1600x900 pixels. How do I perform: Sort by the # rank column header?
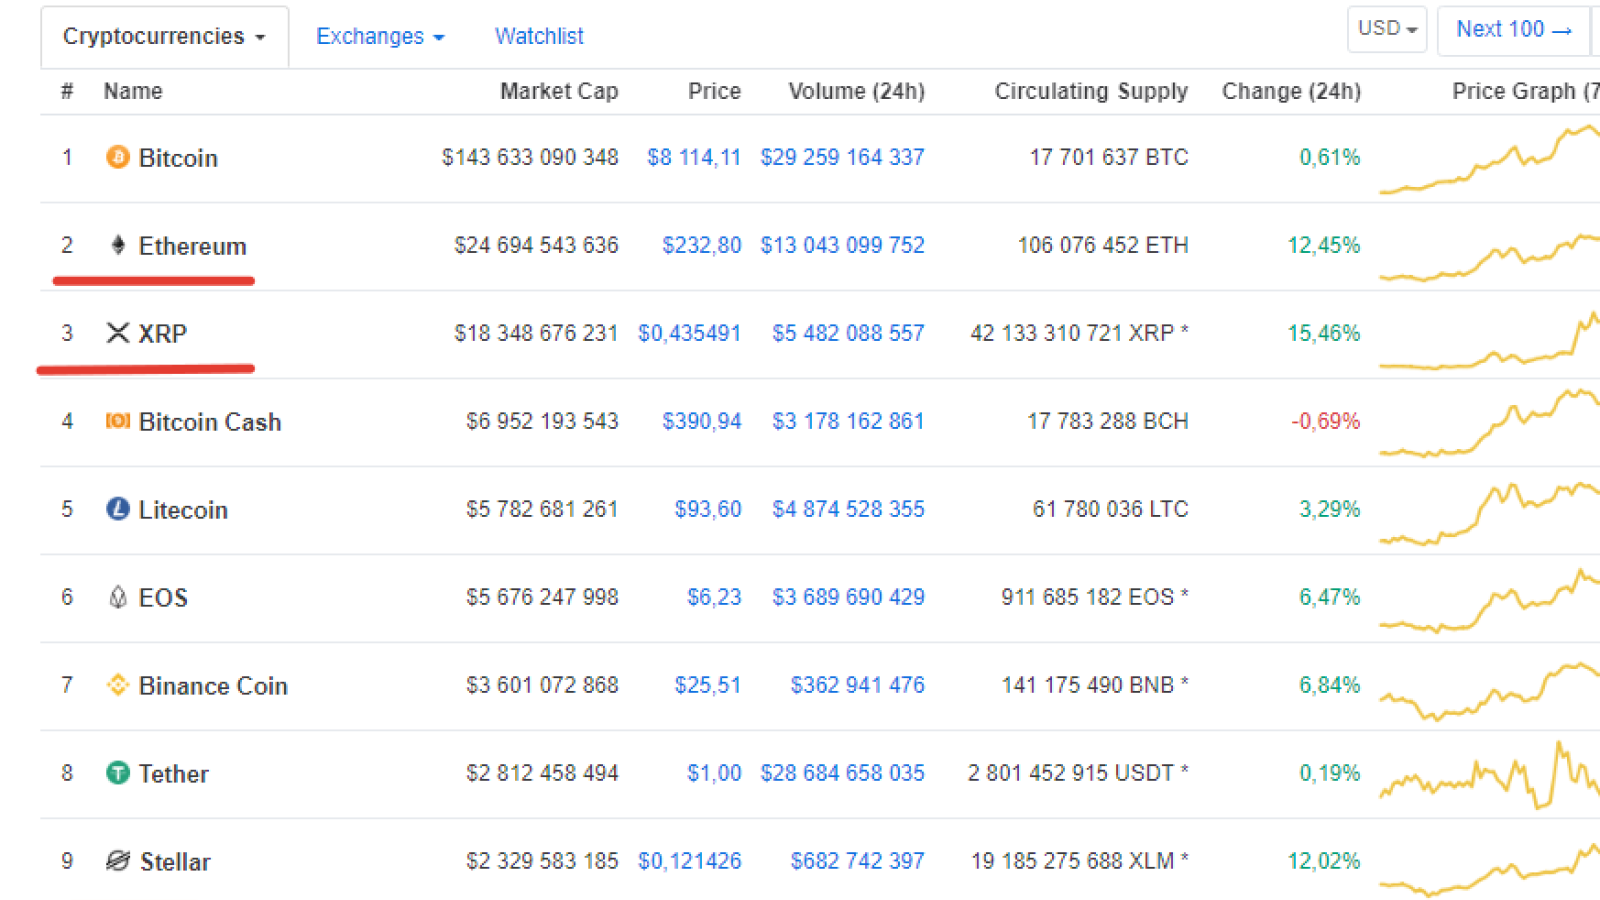point(67,91)
